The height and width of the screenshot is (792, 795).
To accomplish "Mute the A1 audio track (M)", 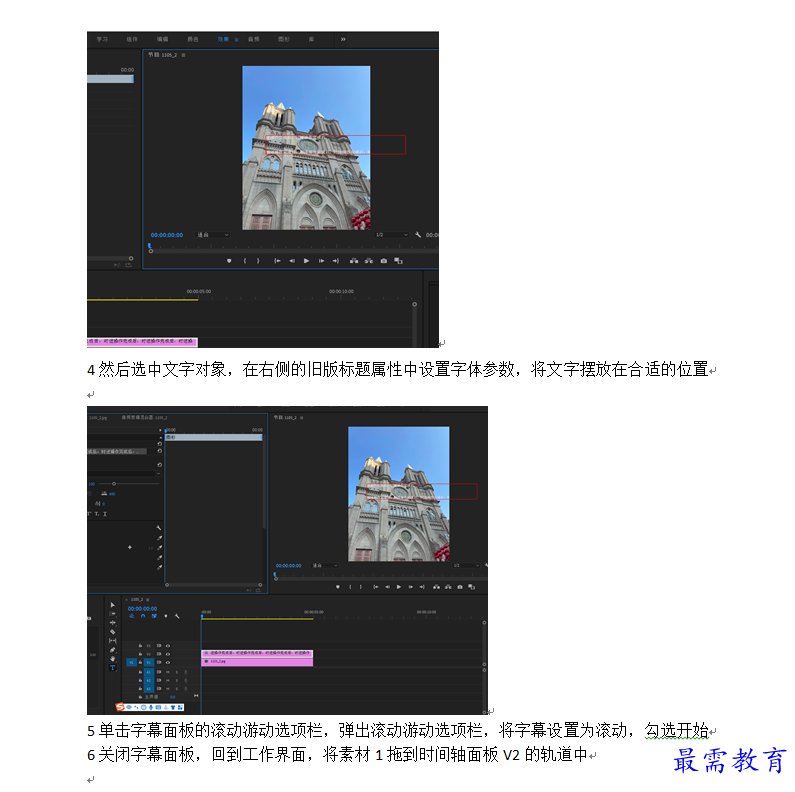I will (168, 672).
